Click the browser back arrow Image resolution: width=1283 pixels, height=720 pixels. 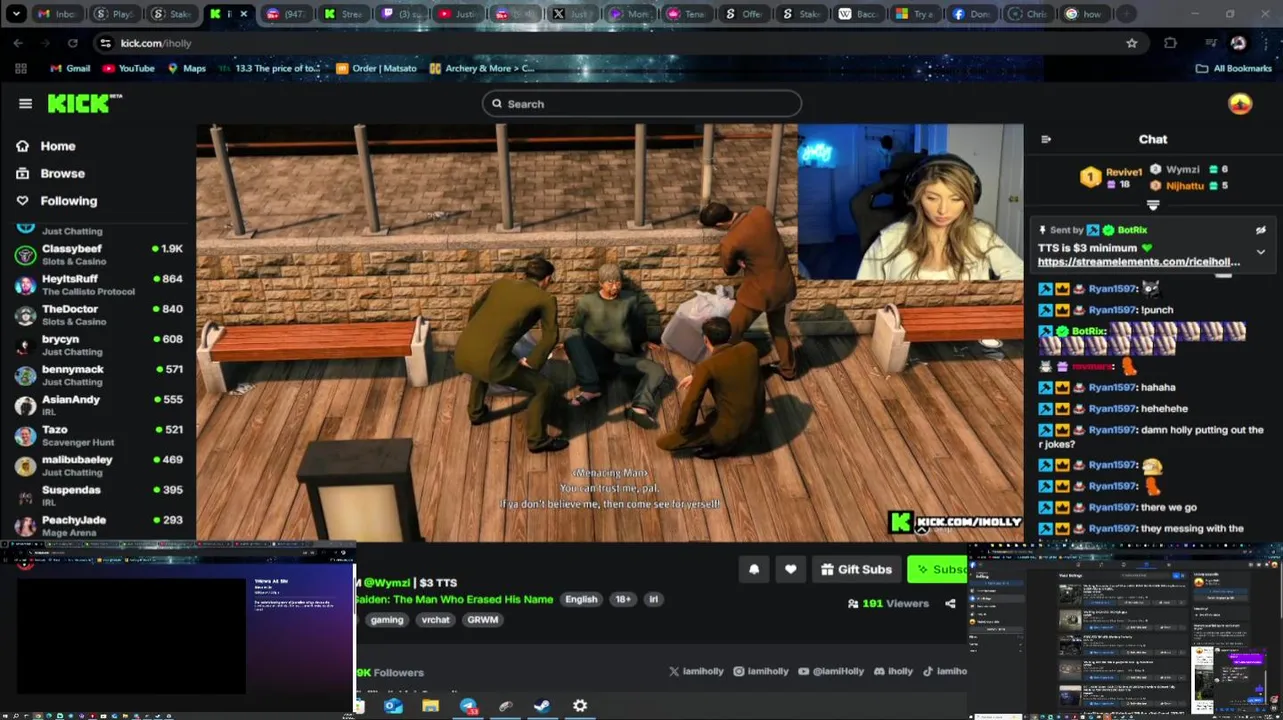coord(18,43)
